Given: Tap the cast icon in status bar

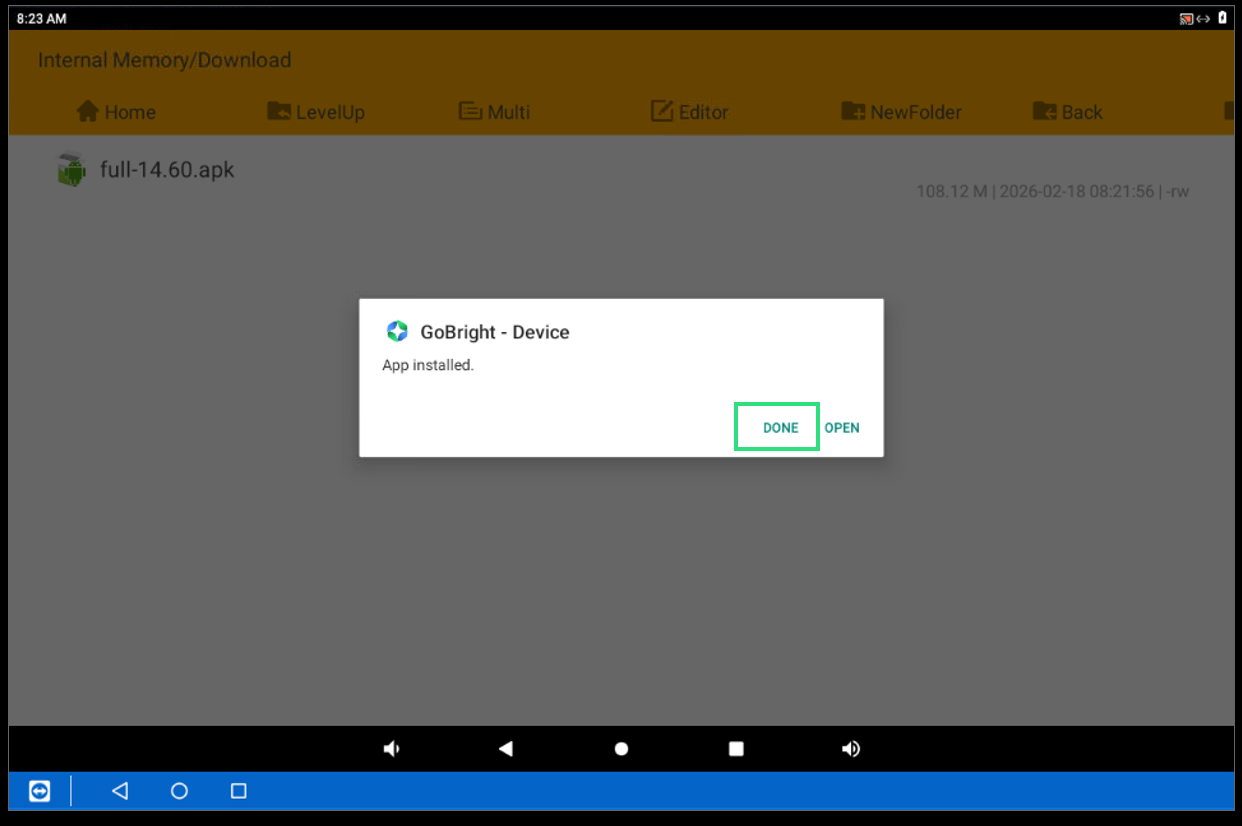Looking at the screenshot, I should pos(1186,19).
